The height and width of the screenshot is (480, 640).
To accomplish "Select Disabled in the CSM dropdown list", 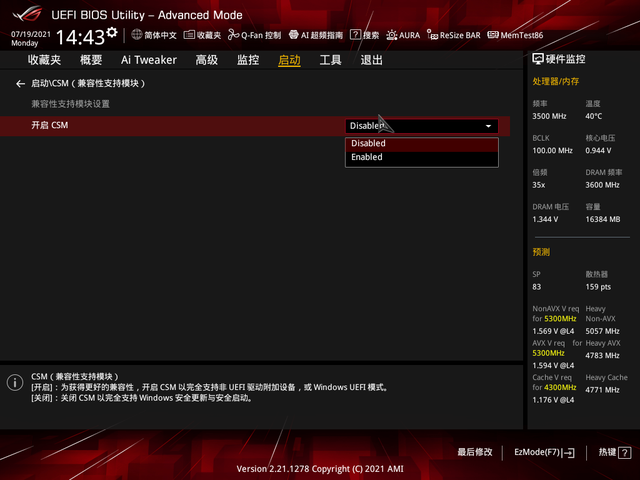I will tap(422, 144).
